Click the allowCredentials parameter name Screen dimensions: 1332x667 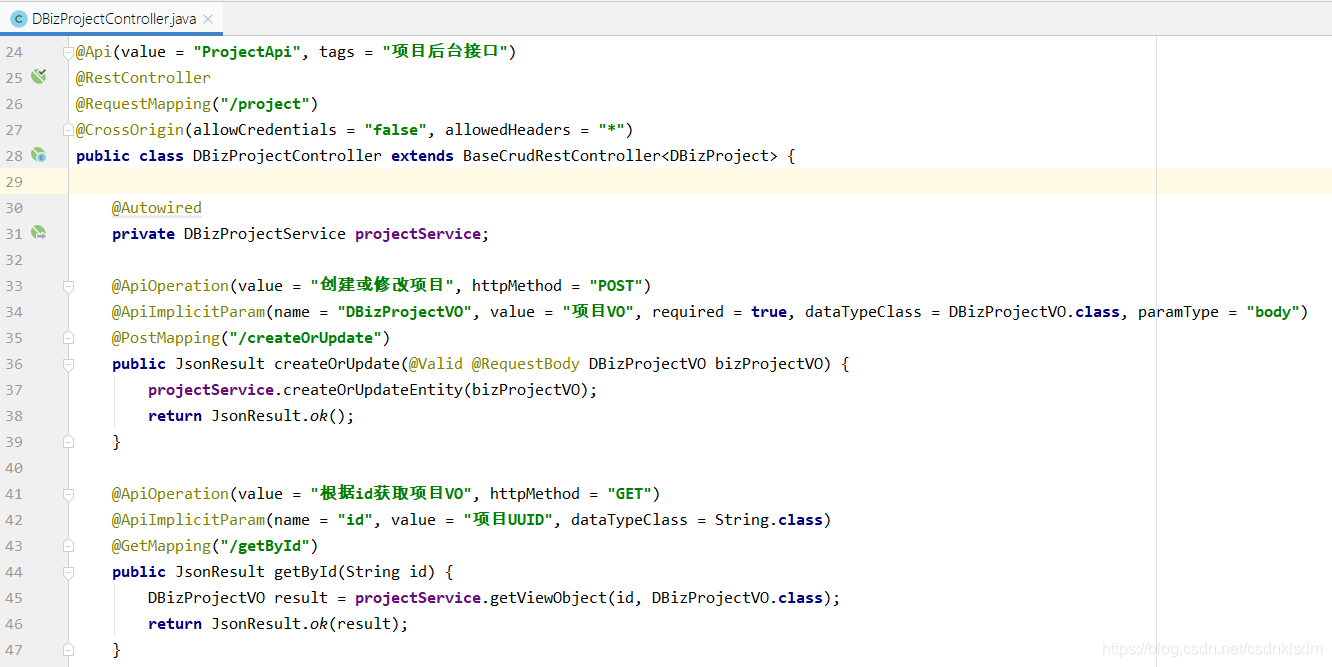click(x=265, y=129)
